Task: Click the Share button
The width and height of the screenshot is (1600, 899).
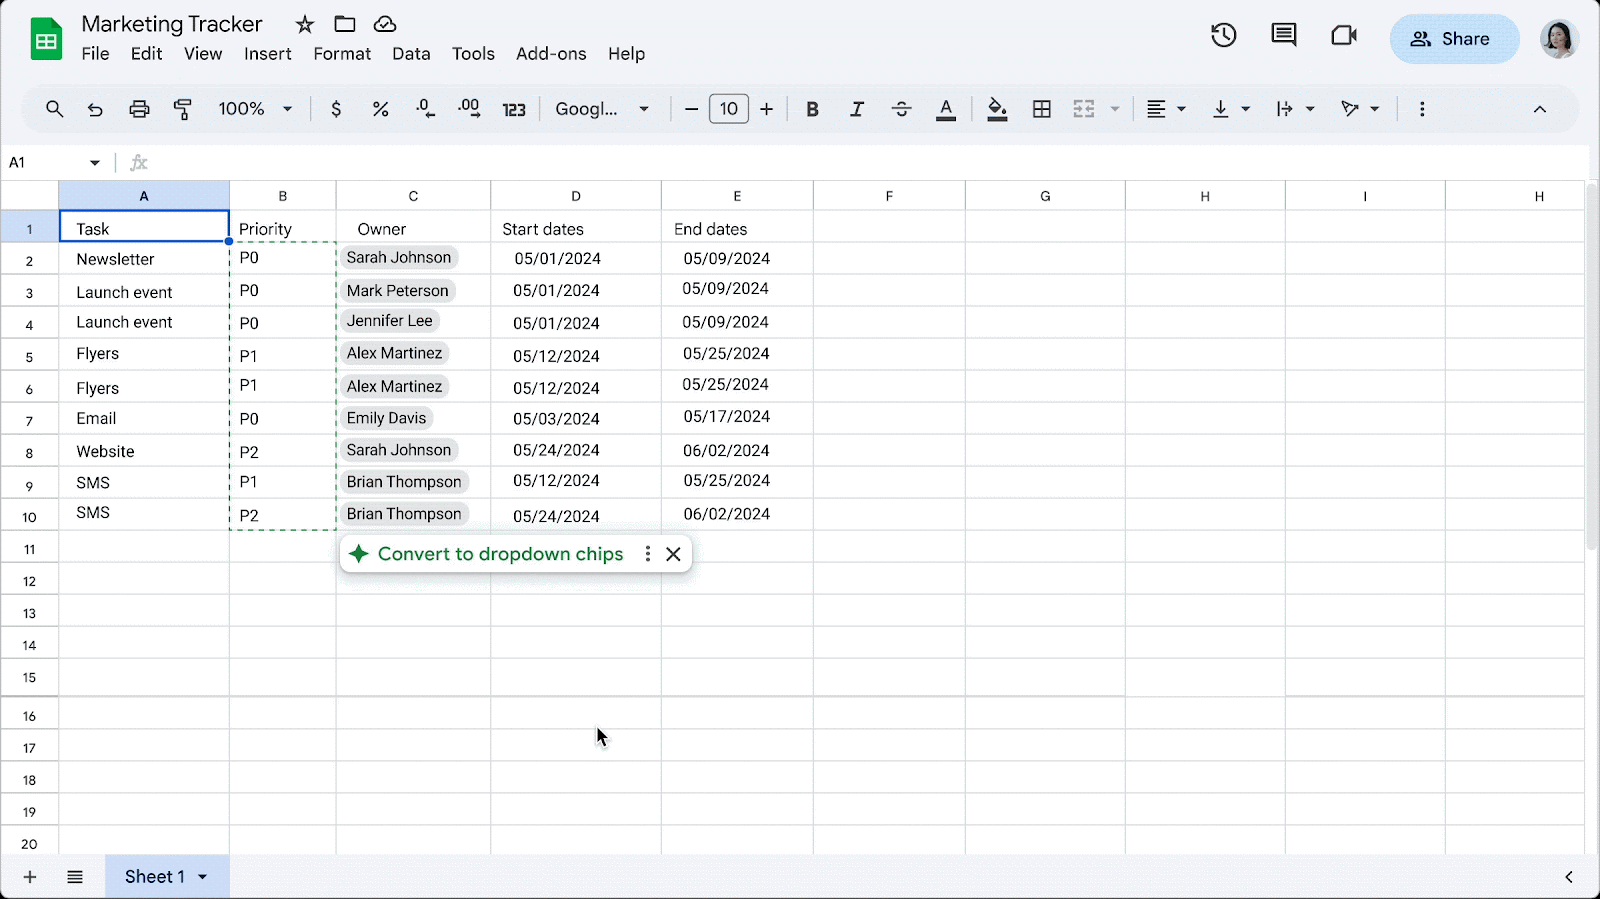Action: 1454,39
